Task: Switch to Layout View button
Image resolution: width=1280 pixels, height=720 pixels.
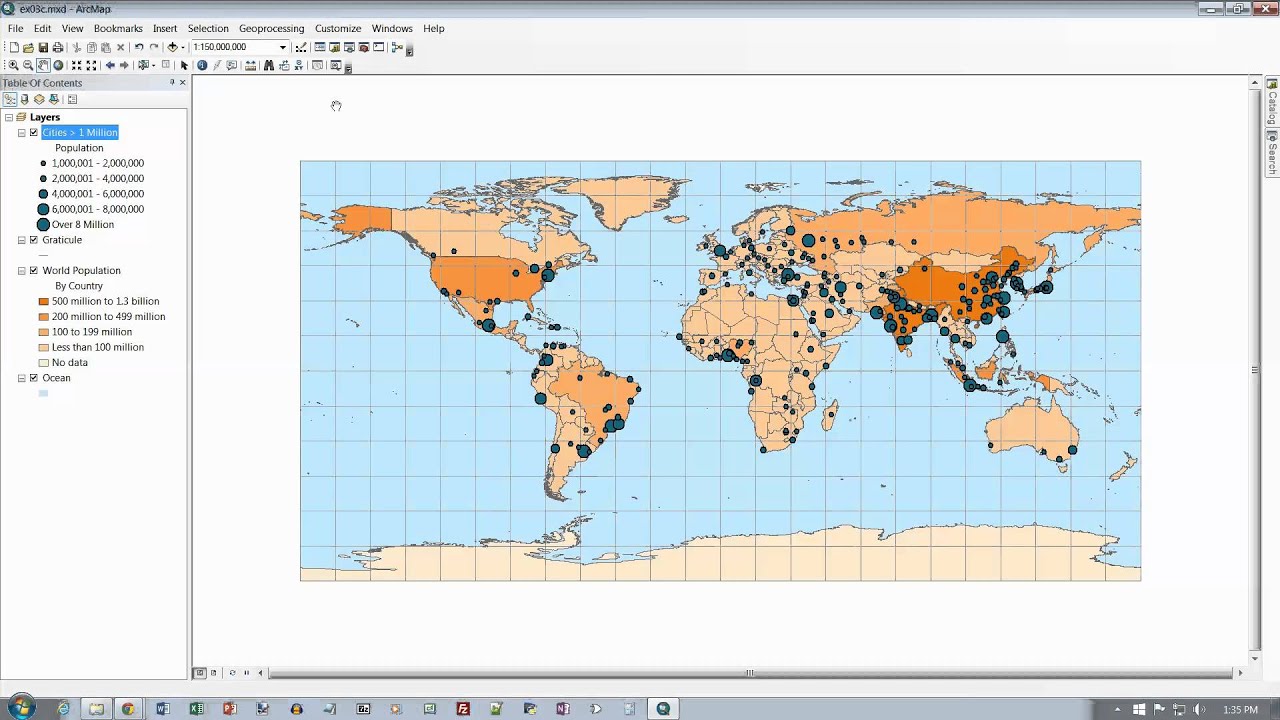Action: 213,673
